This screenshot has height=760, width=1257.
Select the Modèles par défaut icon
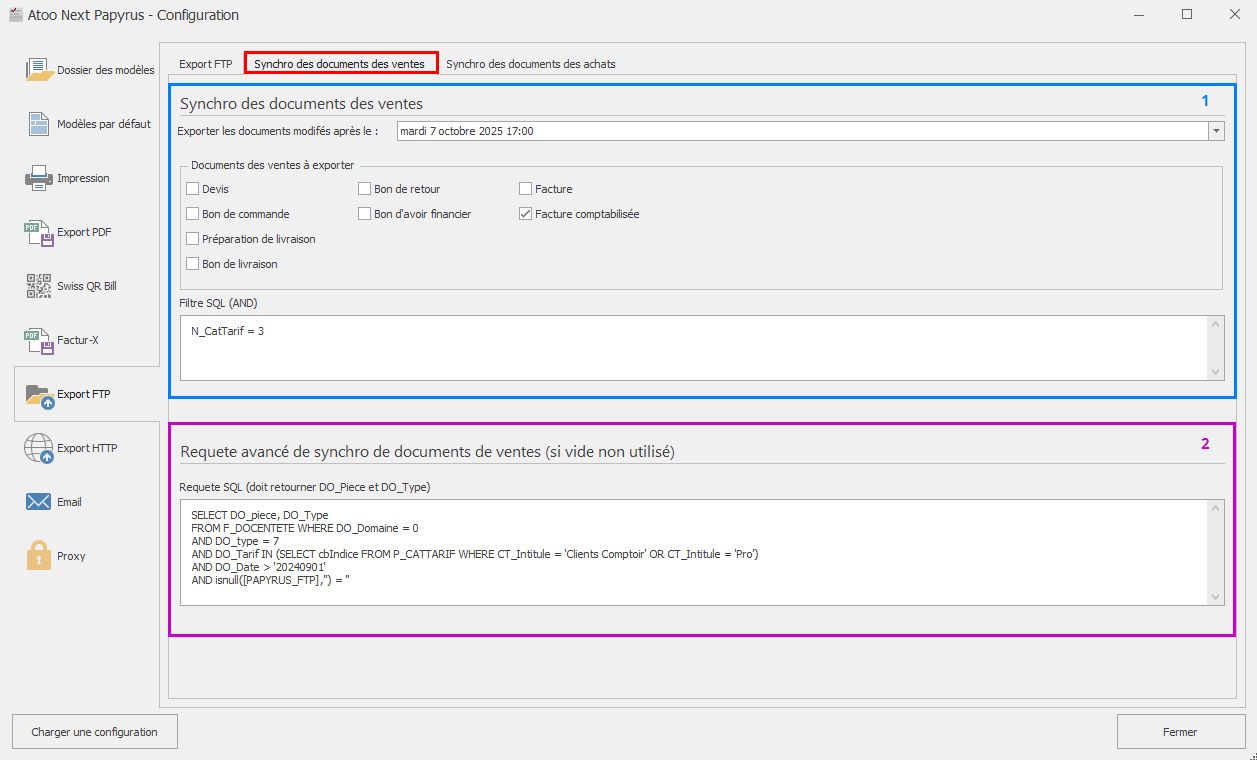pyautogui.click(x=39, y=124)
